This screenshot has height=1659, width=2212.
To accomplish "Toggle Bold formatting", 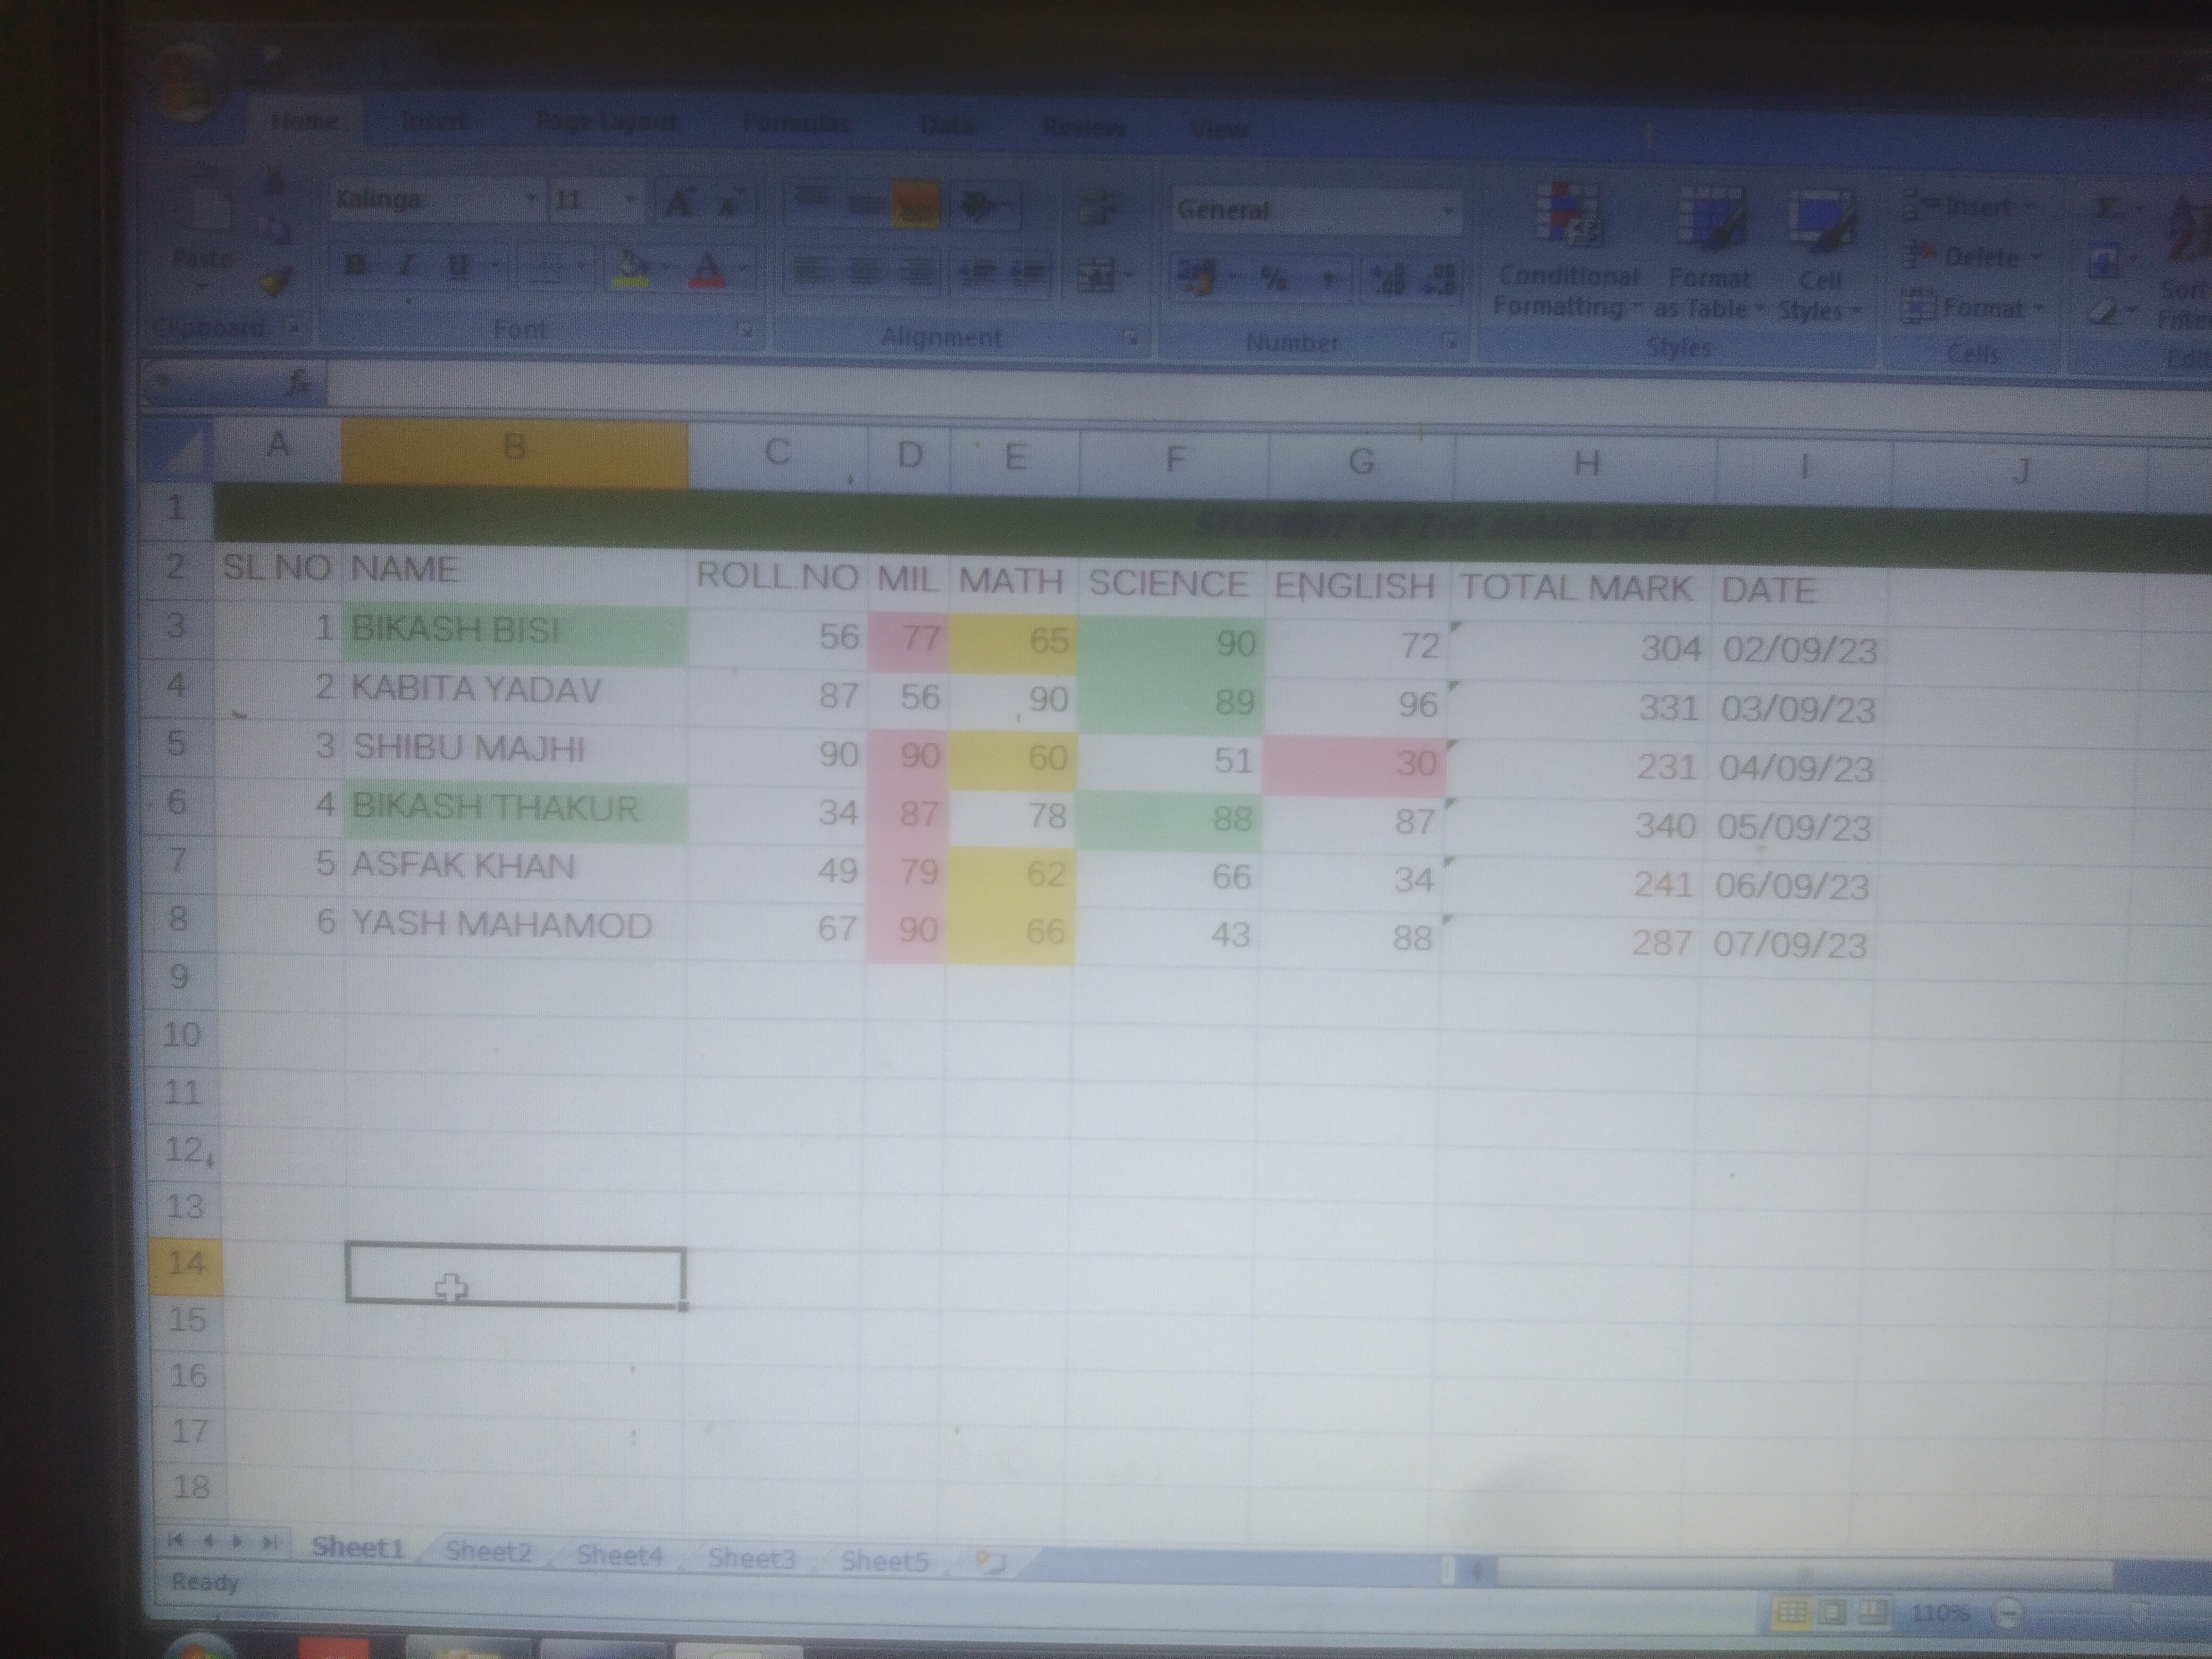I will click(355, 265).
